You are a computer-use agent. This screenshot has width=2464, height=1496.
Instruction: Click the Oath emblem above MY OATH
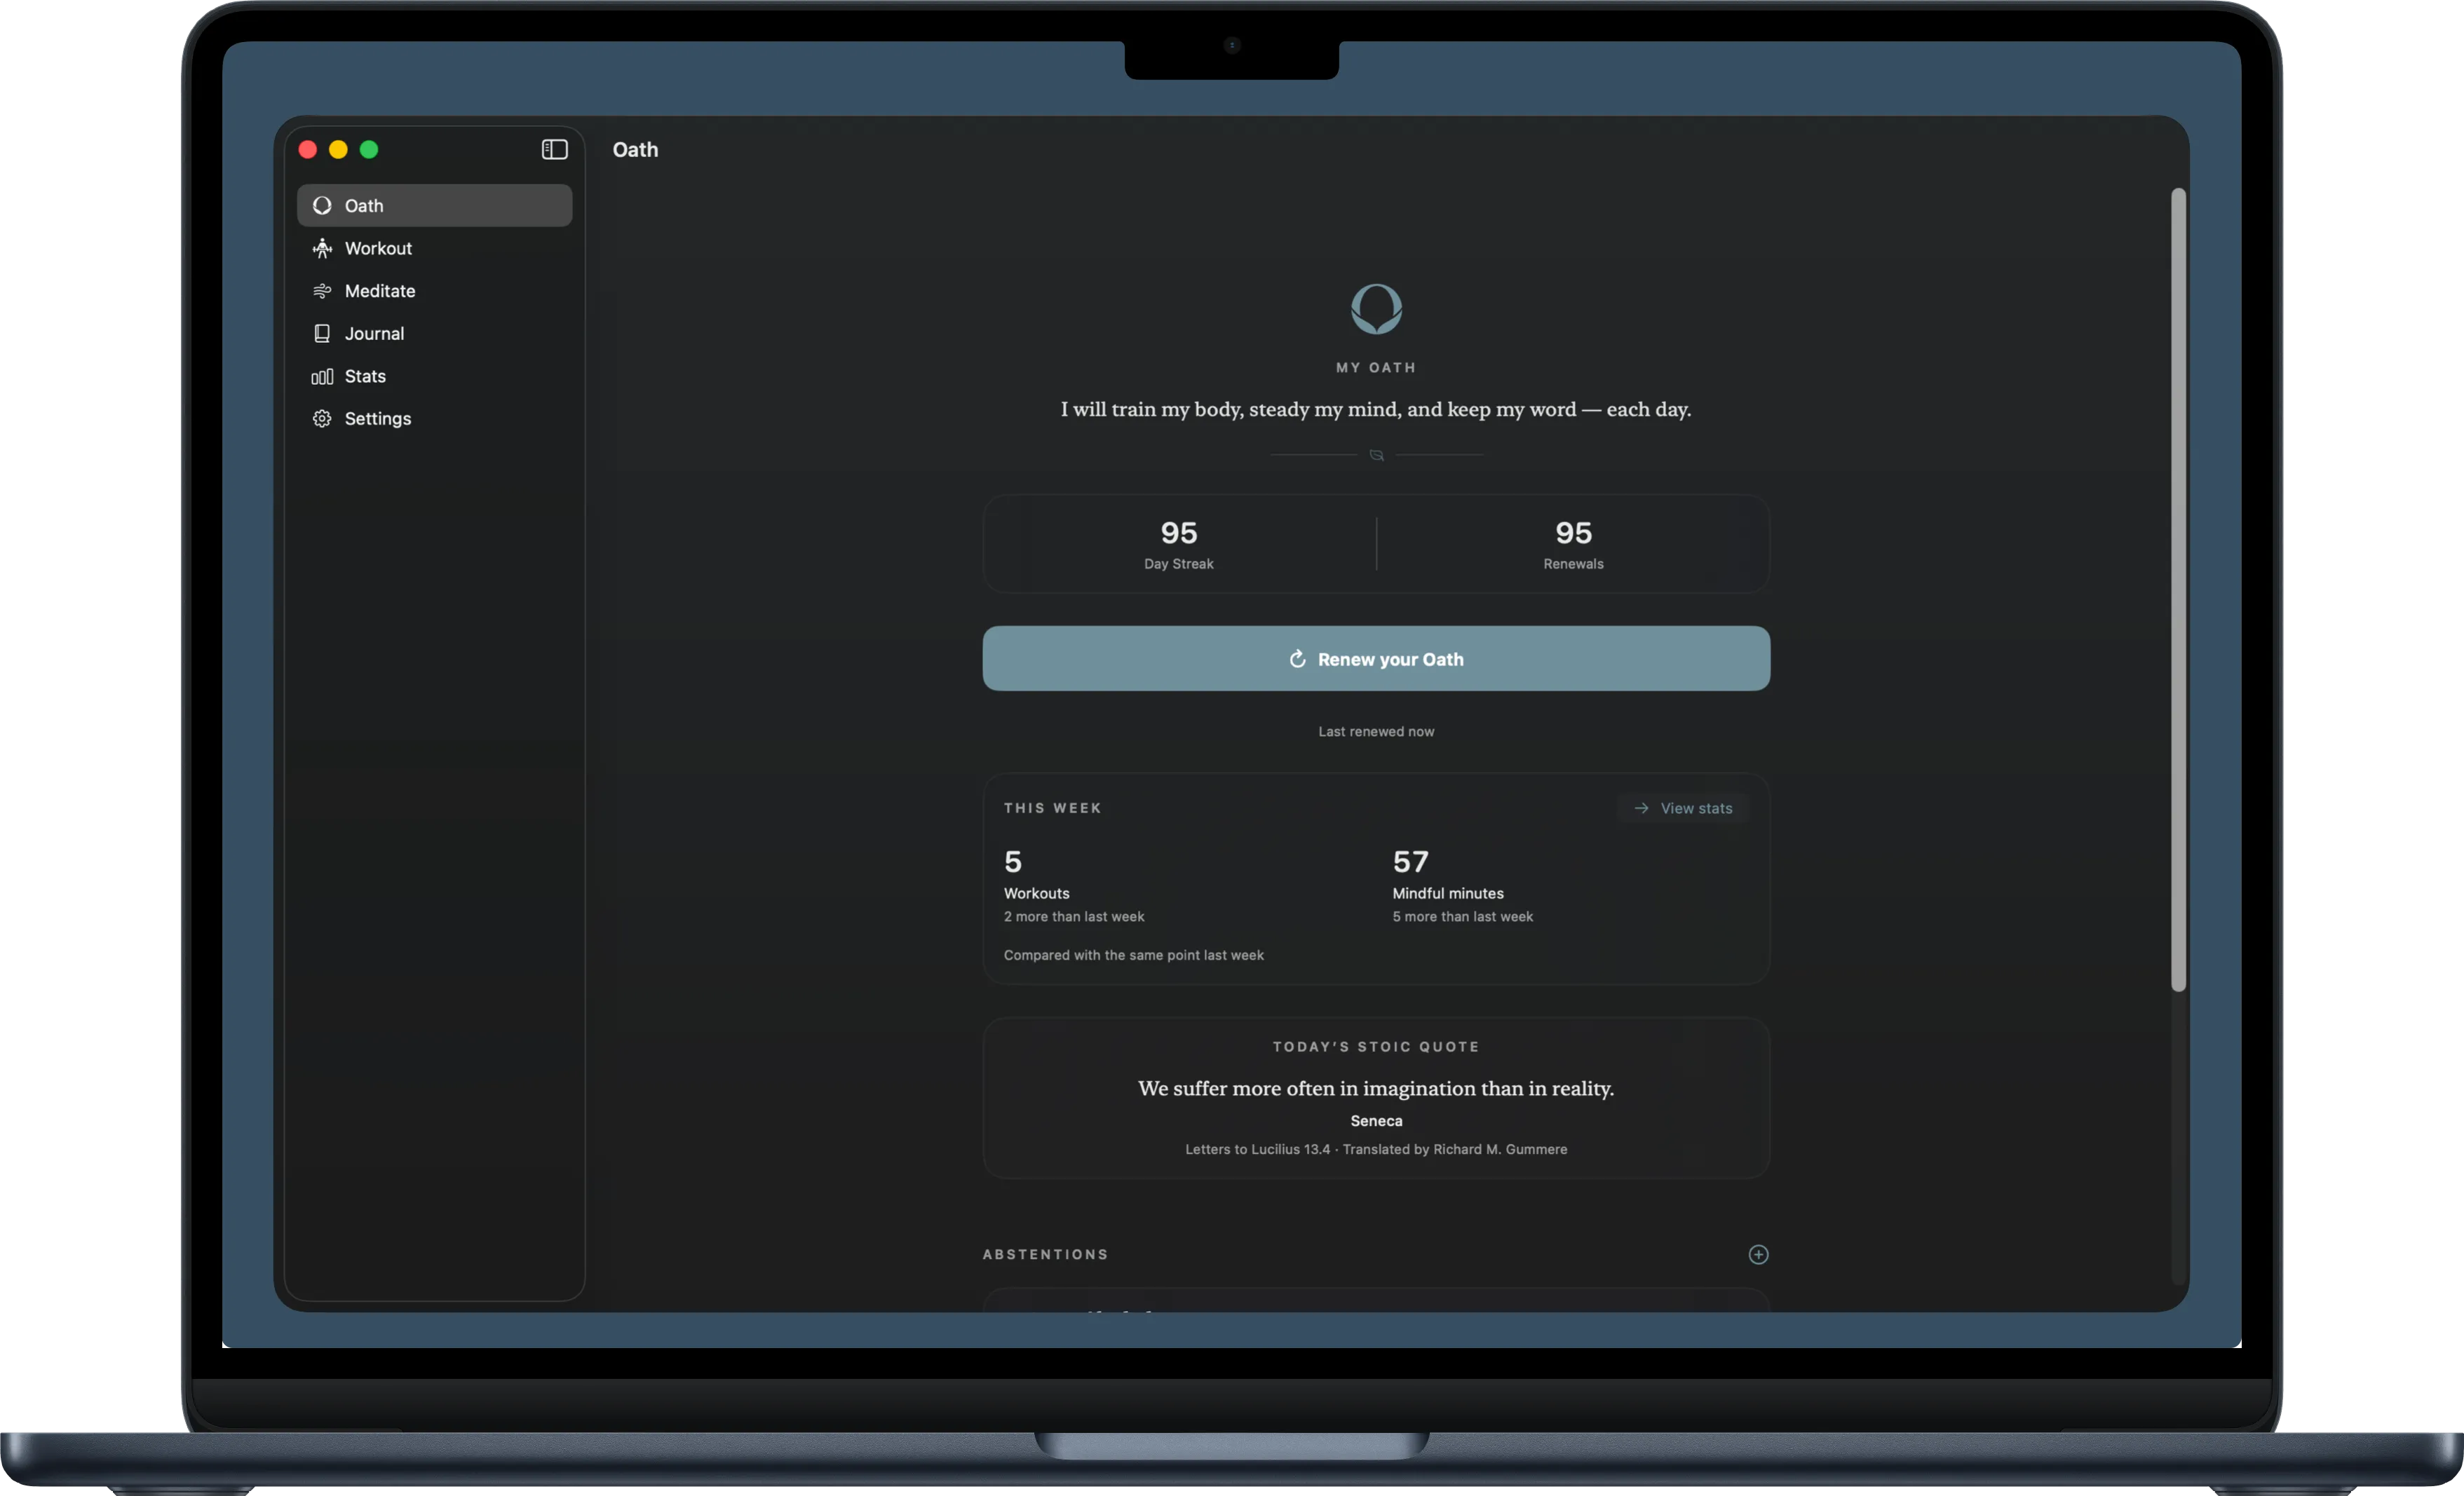[x=1376, y=308]
